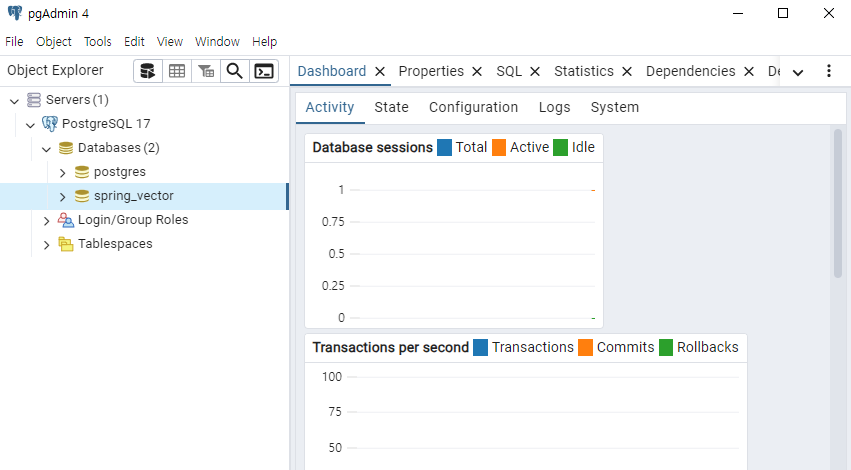
Task: Open the Help menu
Action: (264, 42)
